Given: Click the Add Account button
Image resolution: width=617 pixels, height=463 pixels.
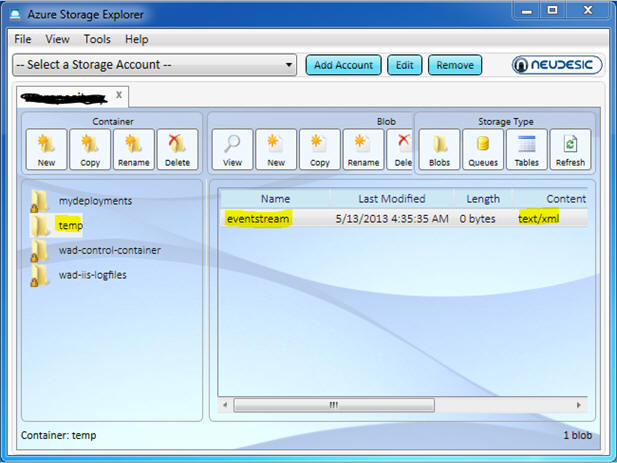Looking at the screenshot, I should click(343, 65).
